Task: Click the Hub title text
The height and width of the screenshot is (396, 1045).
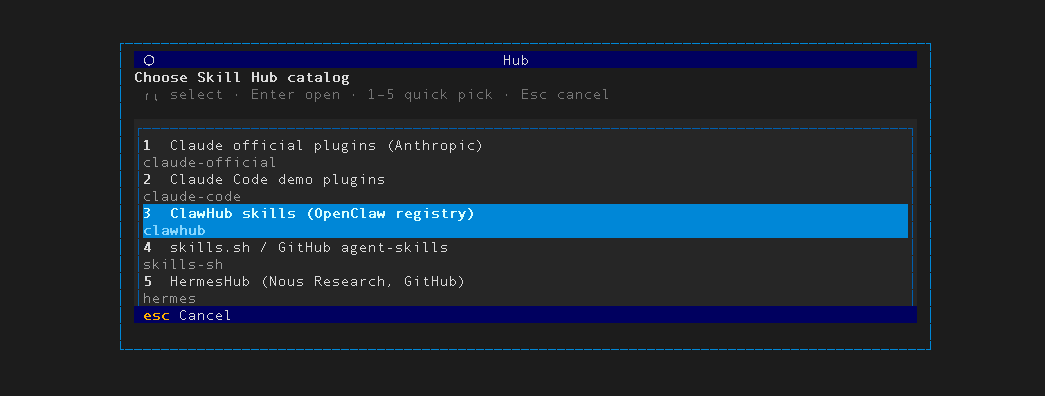Action: [x=516, y=60]
